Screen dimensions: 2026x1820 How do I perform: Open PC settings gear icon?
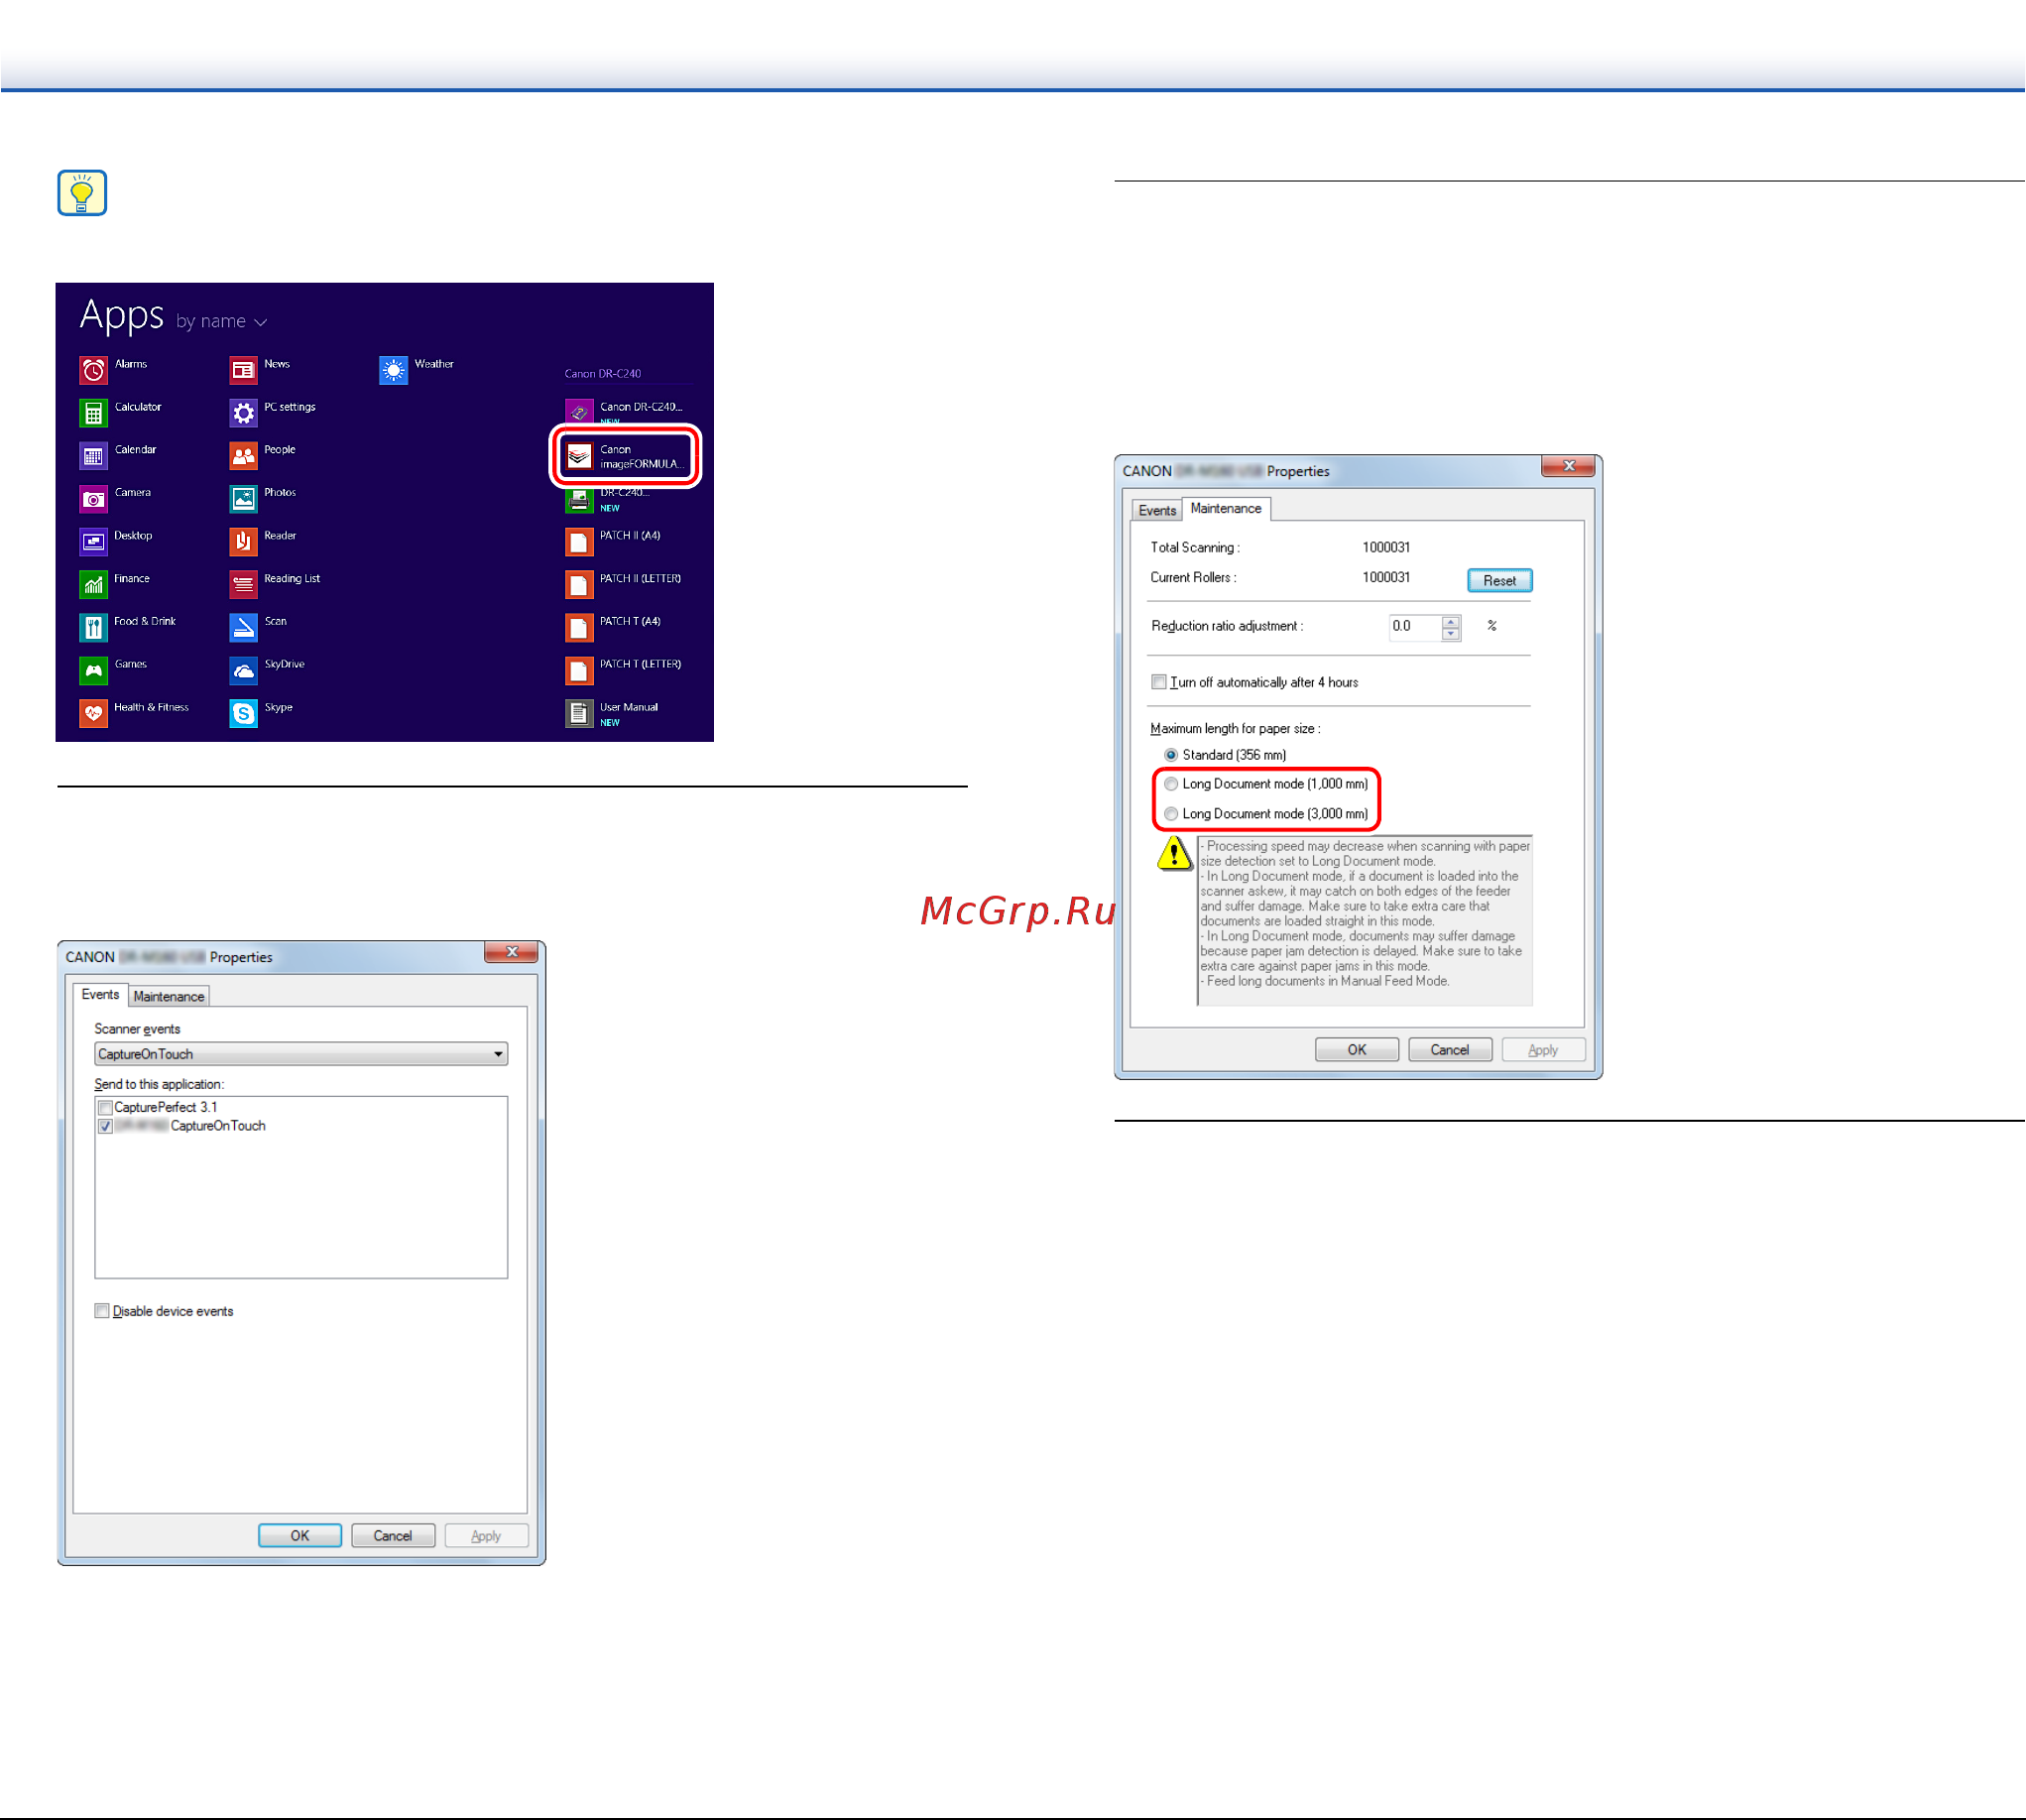click(x=243, y=413)
